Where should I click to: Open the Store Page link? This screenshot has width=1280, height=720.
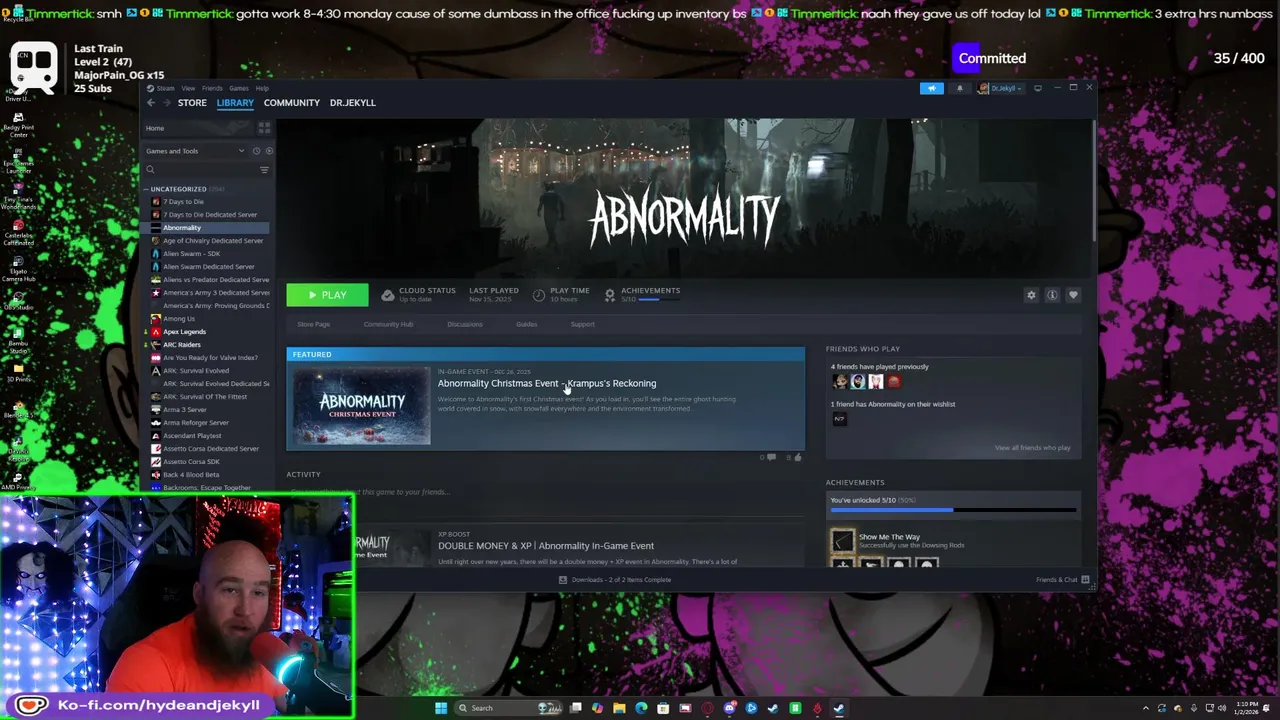point(313,324)
